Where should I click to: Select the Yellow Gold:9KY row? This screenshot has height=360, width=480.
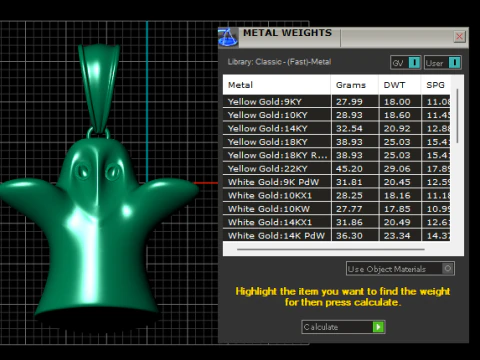(x=337, y=102)
